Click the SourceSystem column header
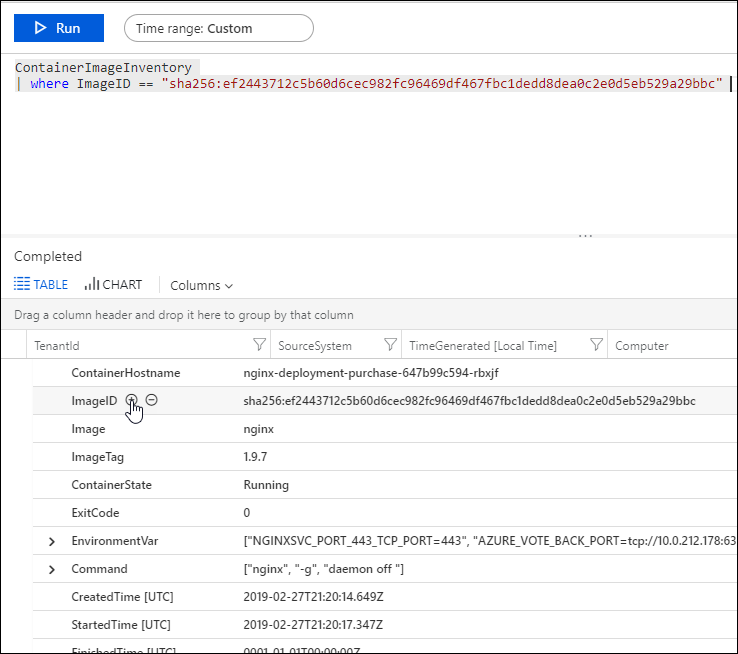The width and height of the screenshot is (738, 654). click(315, 346)
